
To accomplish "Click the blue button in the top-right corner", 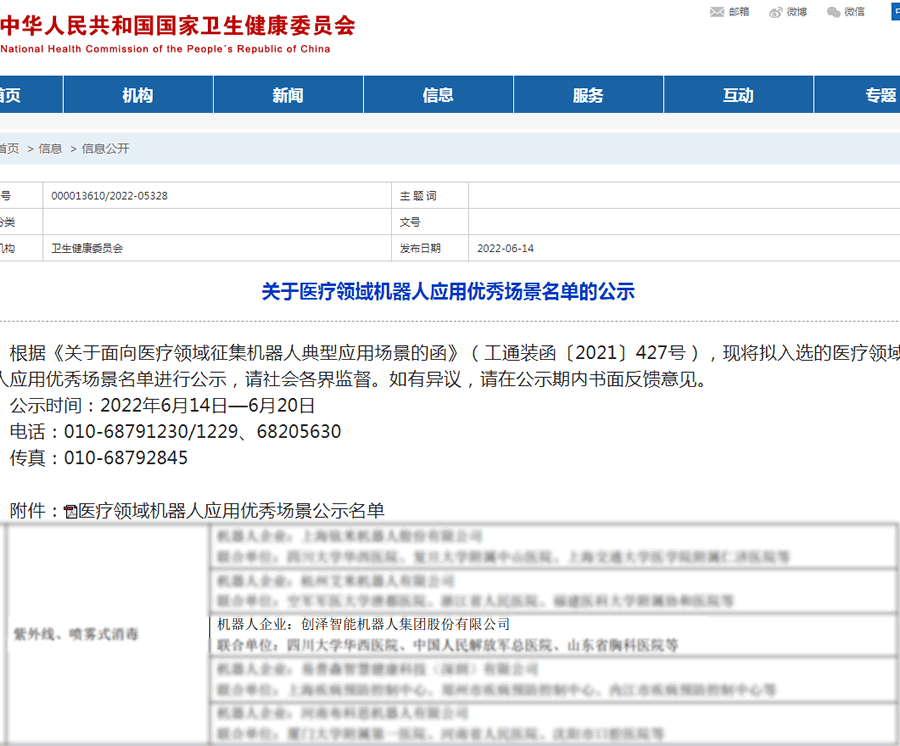I will tap(895, 12).
